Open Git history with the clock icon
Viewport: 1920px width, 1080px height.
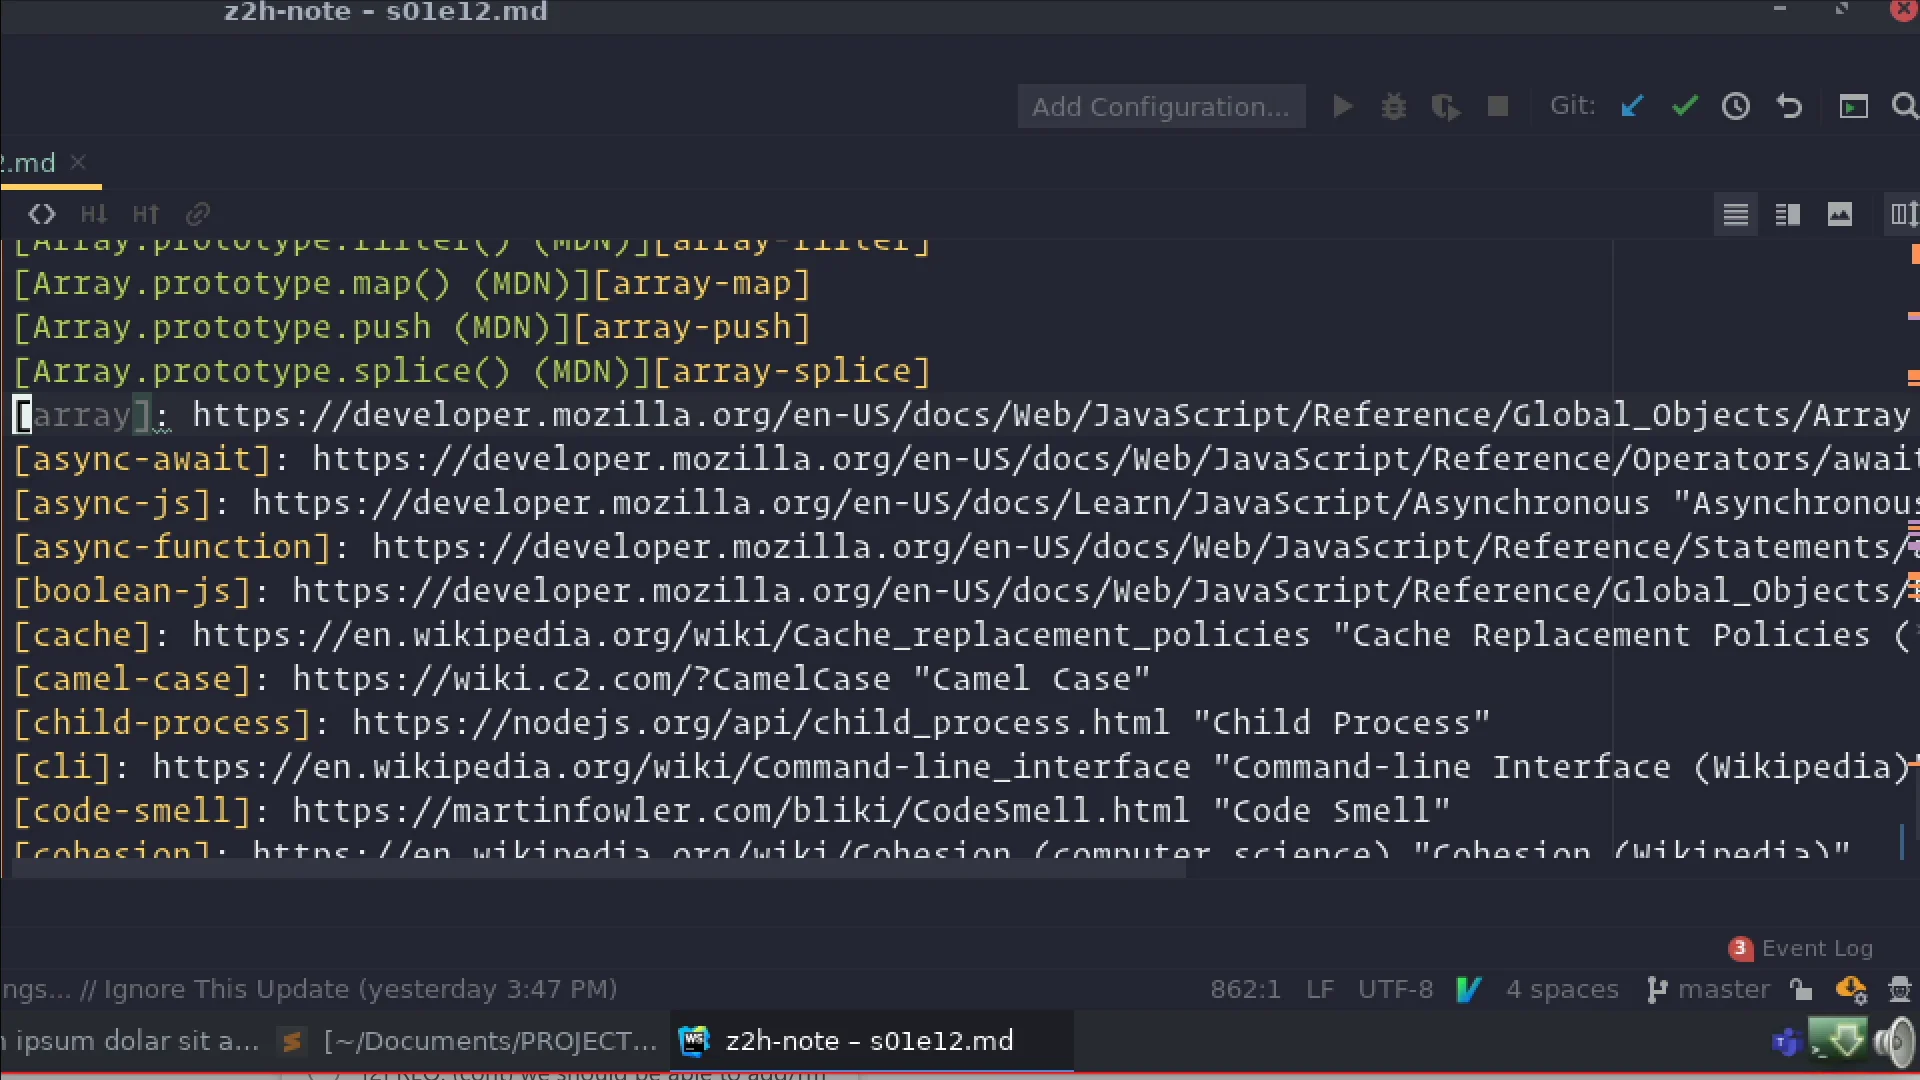click(x=1736, y=106)
